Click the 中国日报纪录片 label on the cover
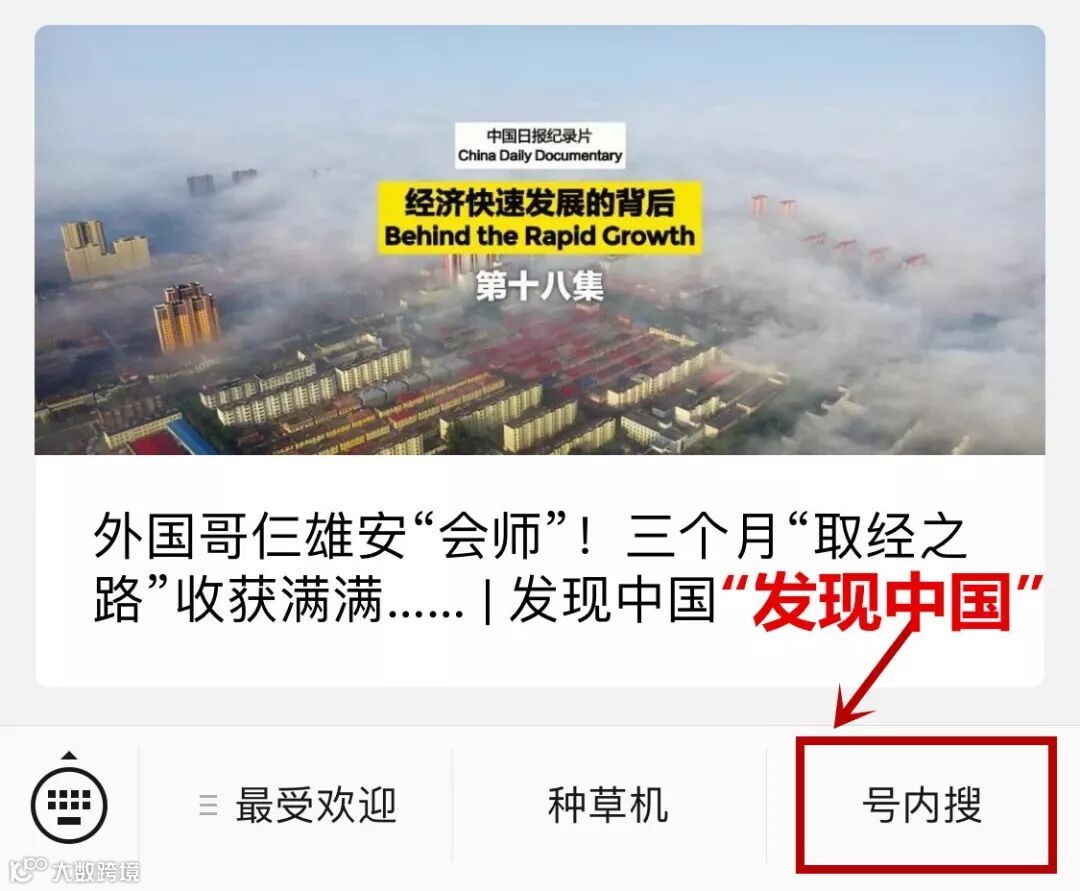The width and height of the screenshot is (1080, 891). pyautogui.click(x=539, y=135)
